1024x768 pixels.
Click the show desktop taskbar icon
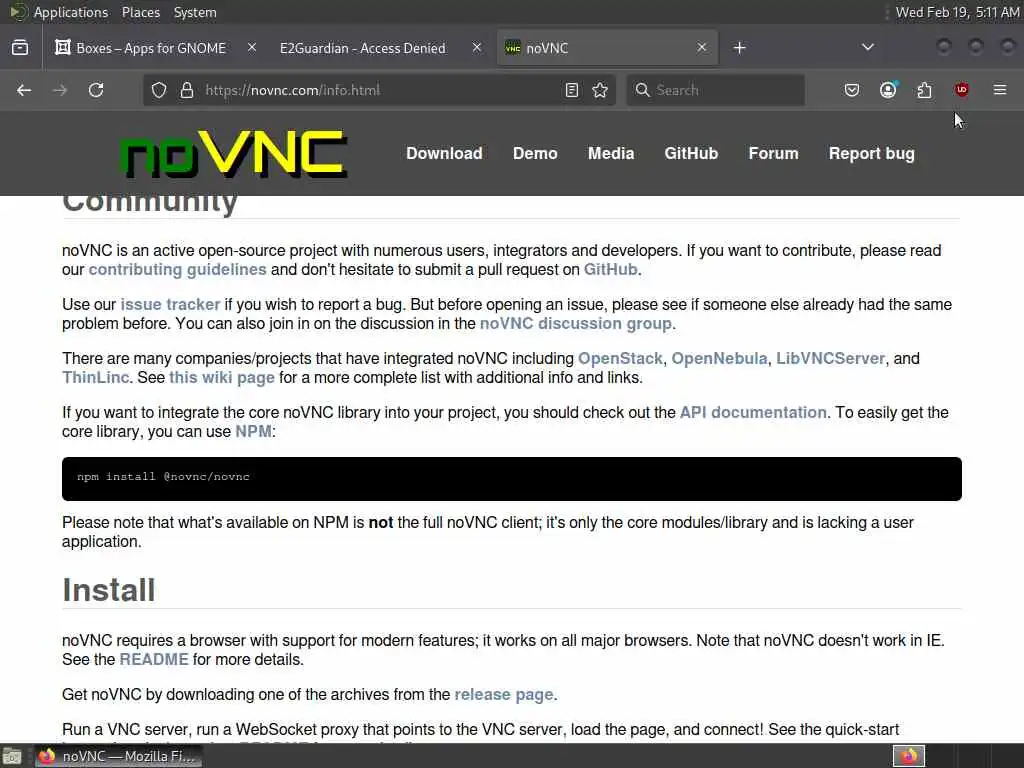pos(12,757)
